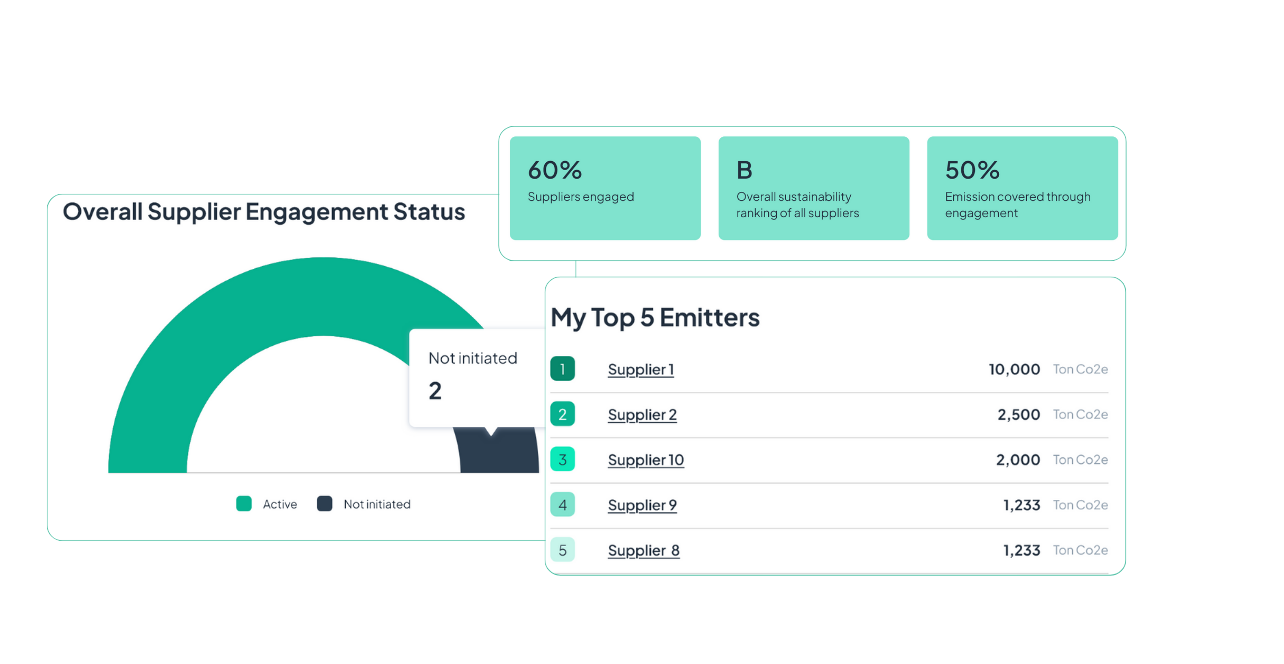The height and width of the screenshot is (664, 1284).
Task: Open the Supplier 10 details link
Action: click(645, 459)
